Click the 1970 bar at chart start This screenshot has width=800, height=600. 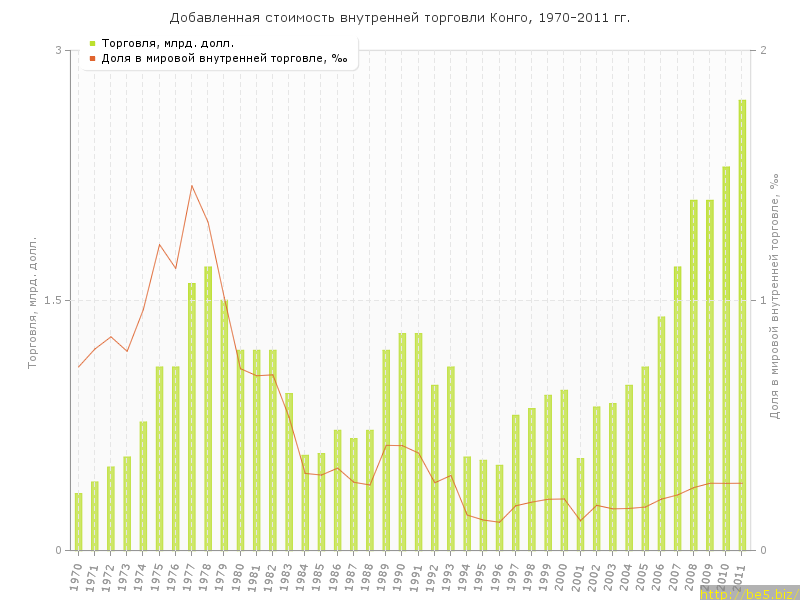point(78,521)
